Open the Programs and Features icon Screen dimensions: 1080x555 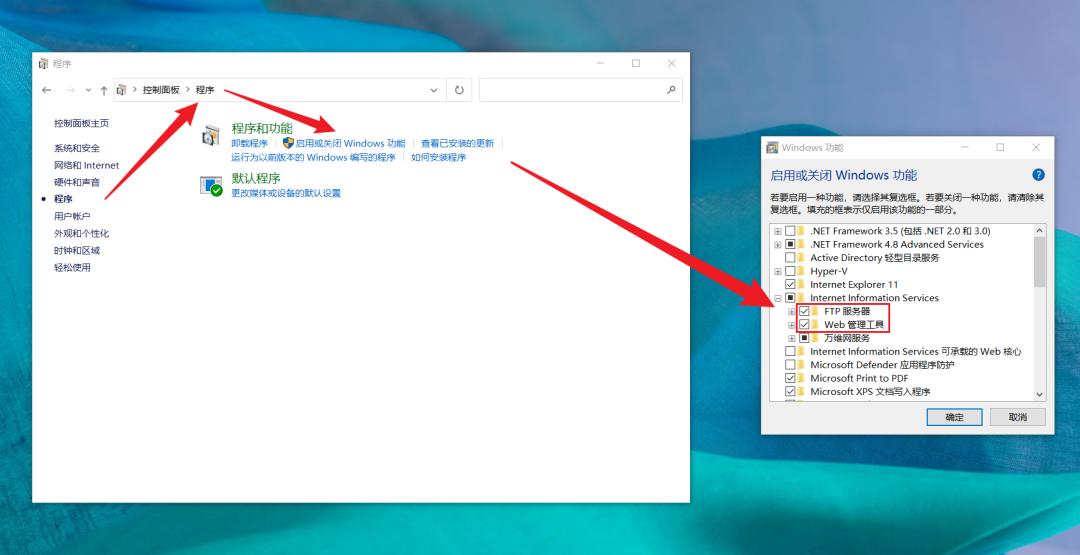211,136
